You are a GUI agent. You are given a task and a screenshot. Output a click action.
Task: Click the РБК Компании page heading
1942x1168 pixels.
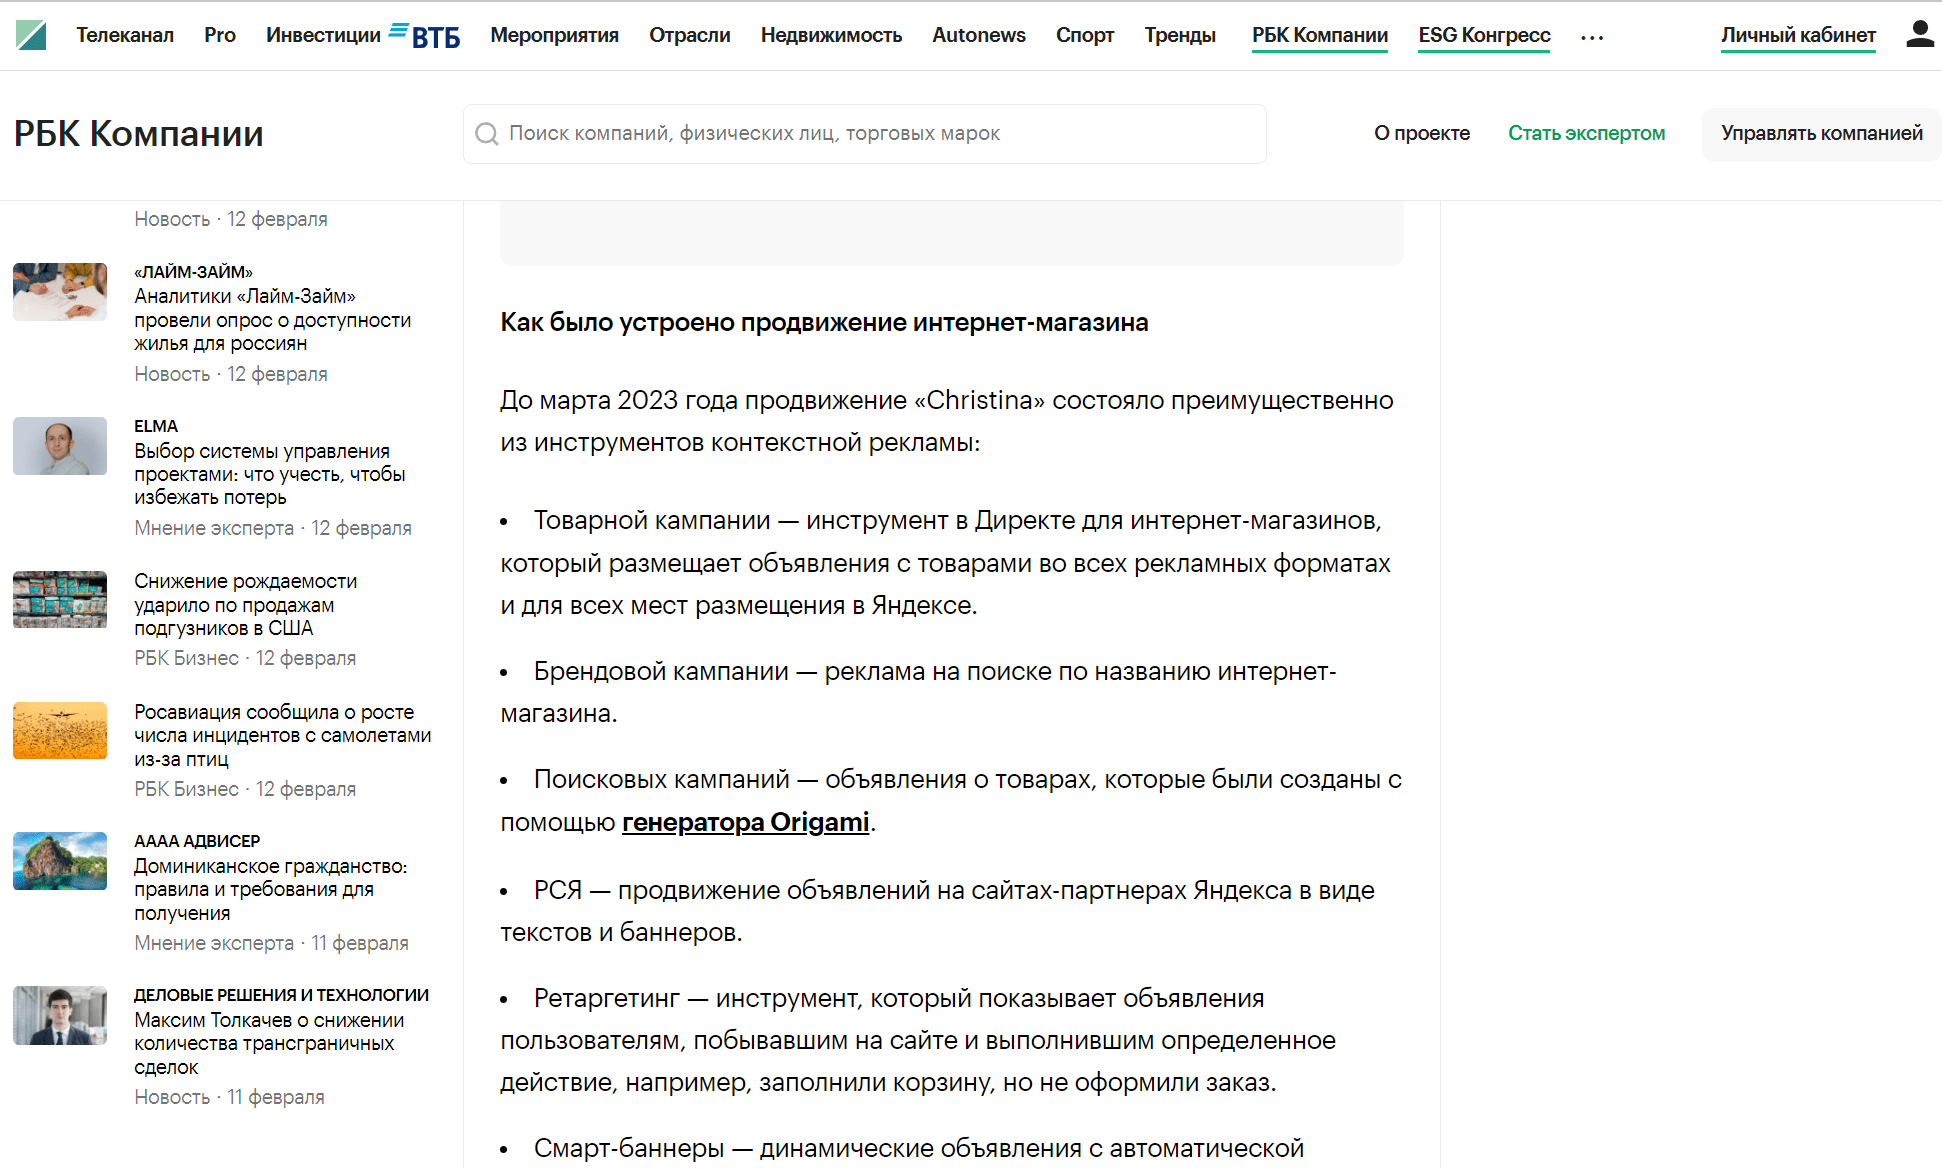click(x=139, y=134)
